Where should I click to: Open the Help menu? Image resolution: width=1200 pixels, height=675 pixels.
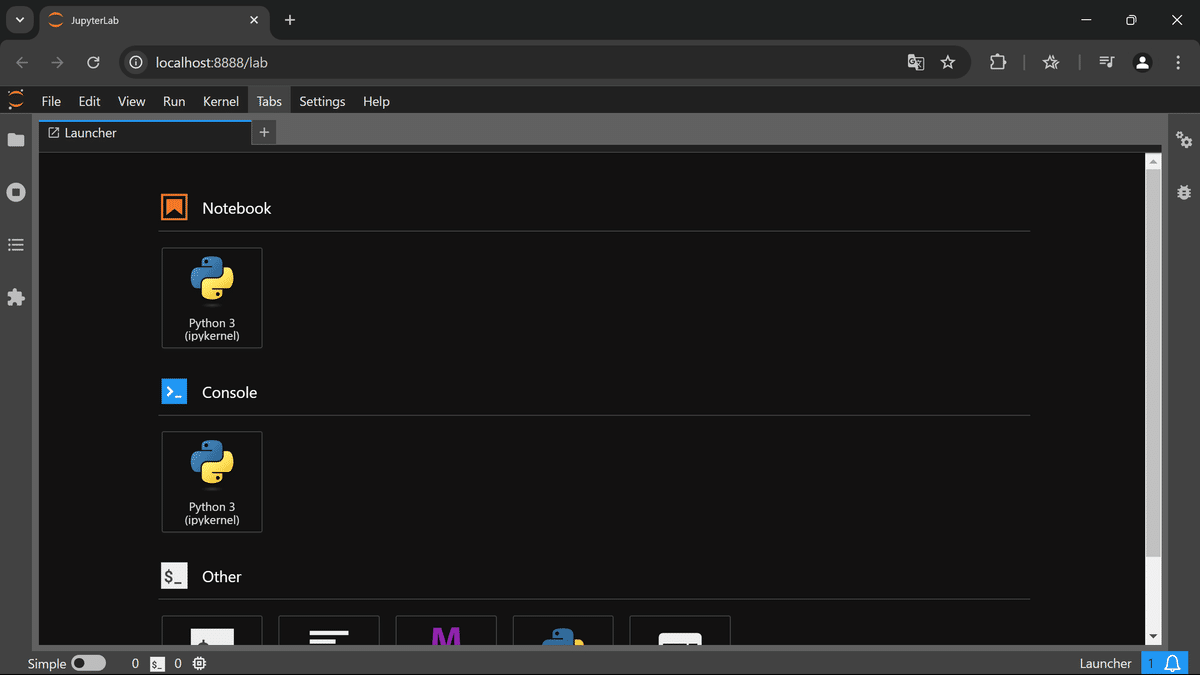tap(376, 101)
